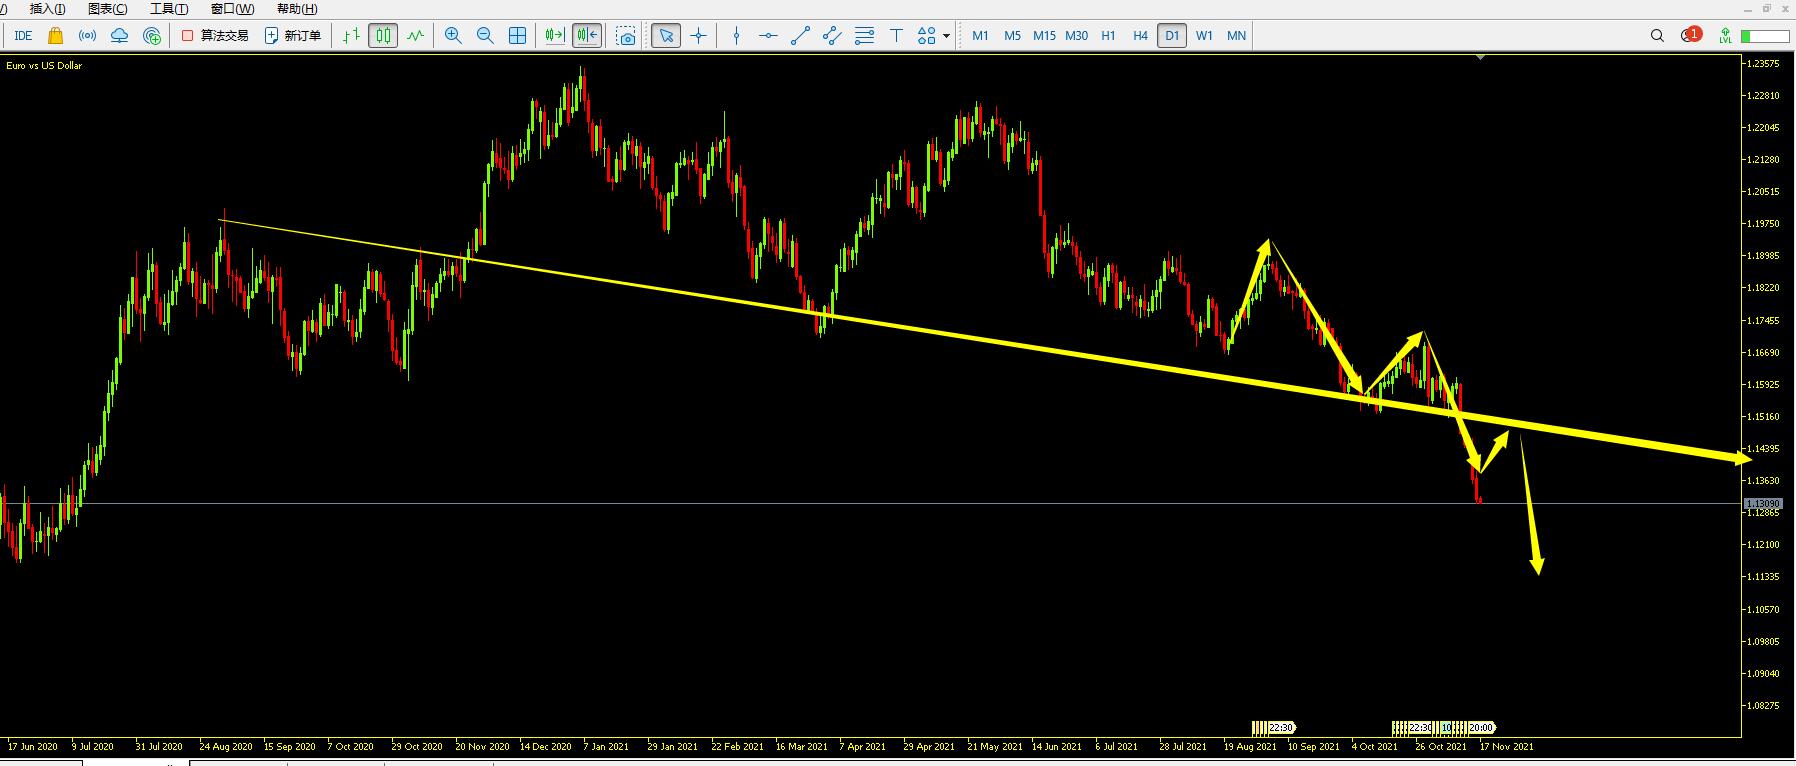
Task: Click the green connection status bar
Action: [1765, 36]
